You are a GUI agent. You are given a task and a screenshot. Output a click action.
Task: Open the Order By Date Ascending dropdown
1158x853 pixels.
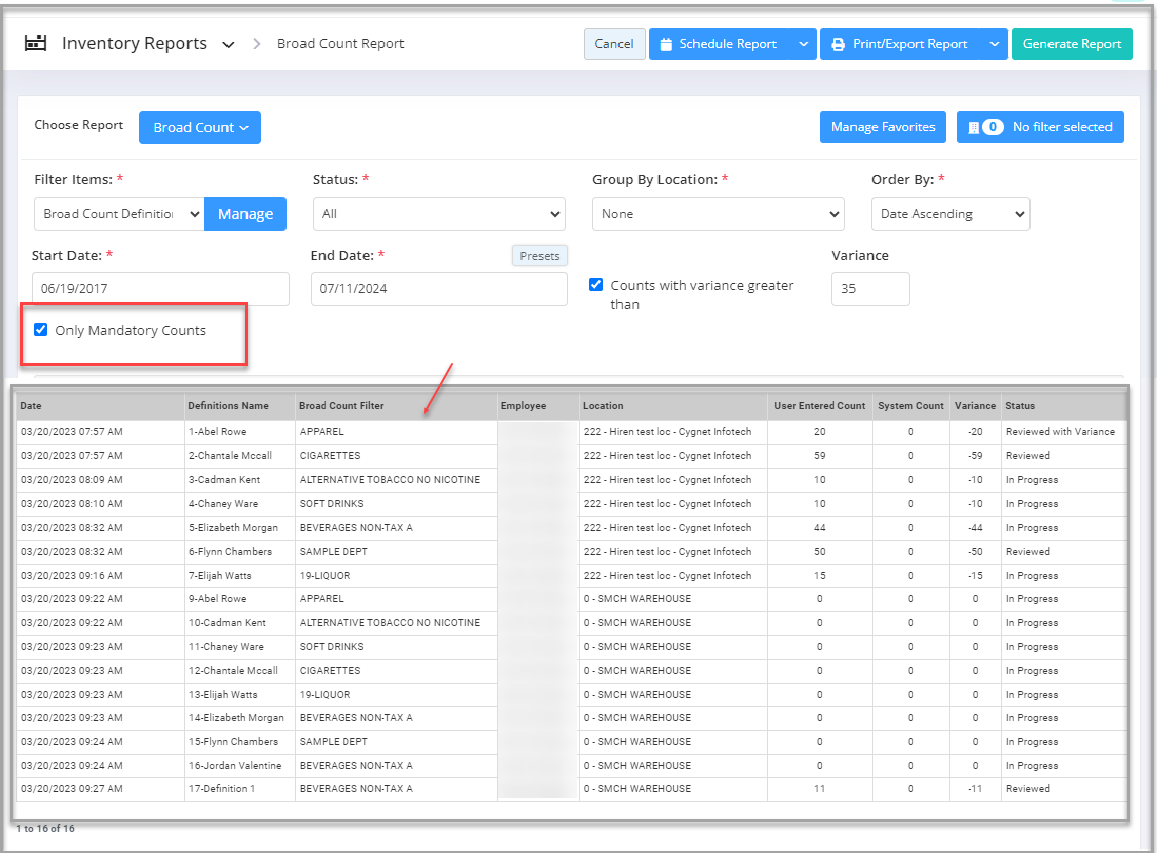point(950,214)
